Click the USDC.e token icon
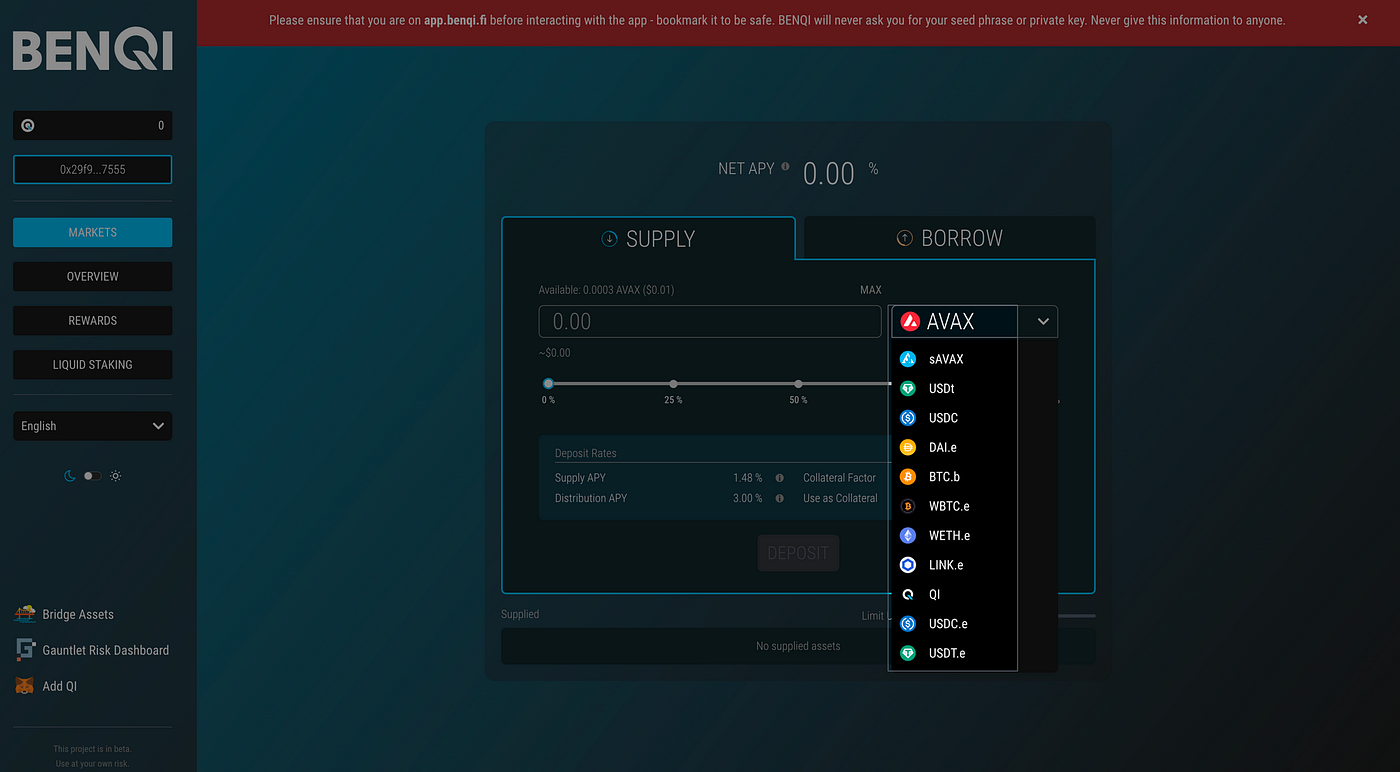The width and height of the screenshot is (1400, 772). [908, 624]
